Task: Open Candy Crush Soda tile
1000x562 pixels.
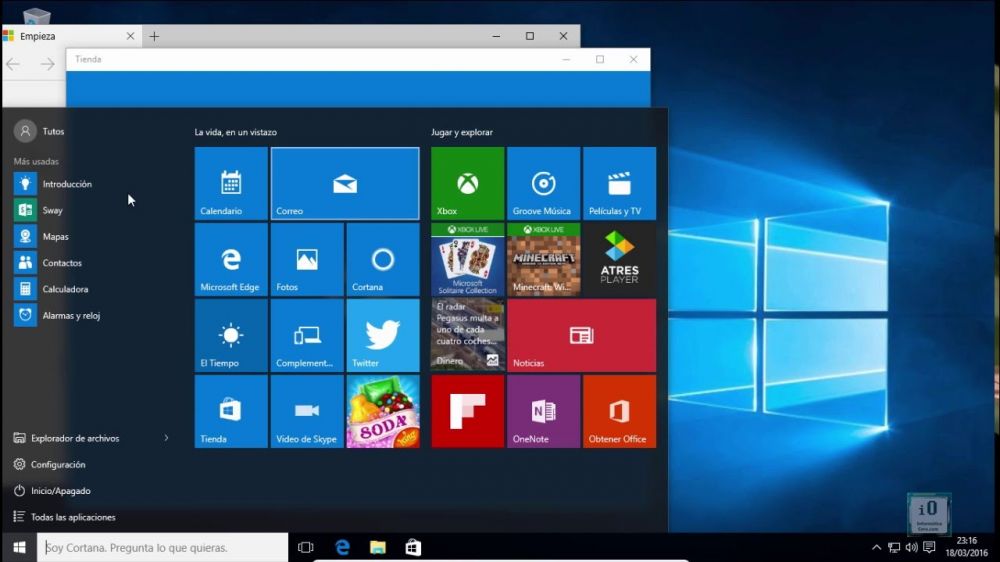Action: point(383,411)
